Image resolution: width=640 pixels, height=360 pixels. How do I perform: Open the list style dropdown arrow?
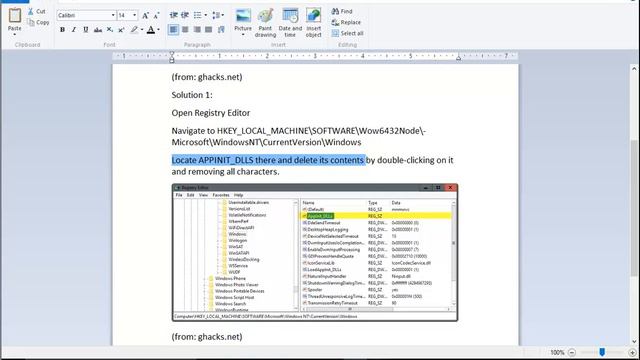(x=205, y=16)
